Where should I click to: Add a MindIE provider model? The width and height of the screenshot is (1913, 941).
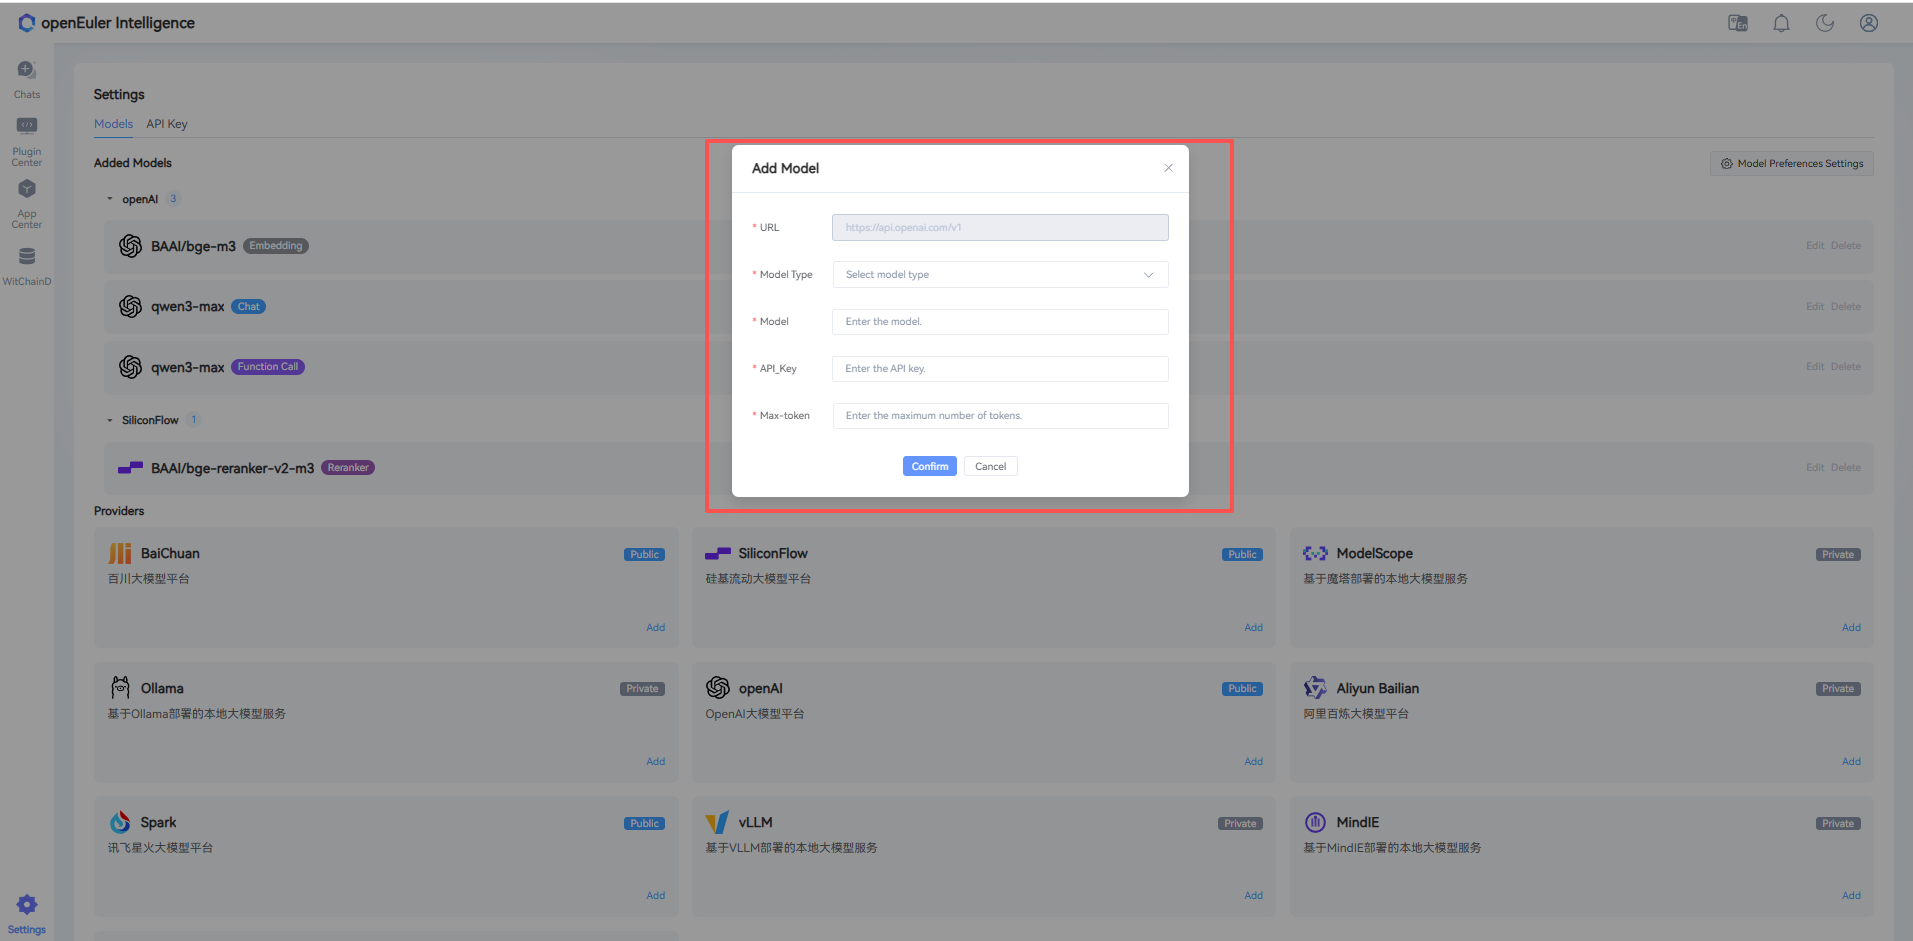(x=1852, y=896)
